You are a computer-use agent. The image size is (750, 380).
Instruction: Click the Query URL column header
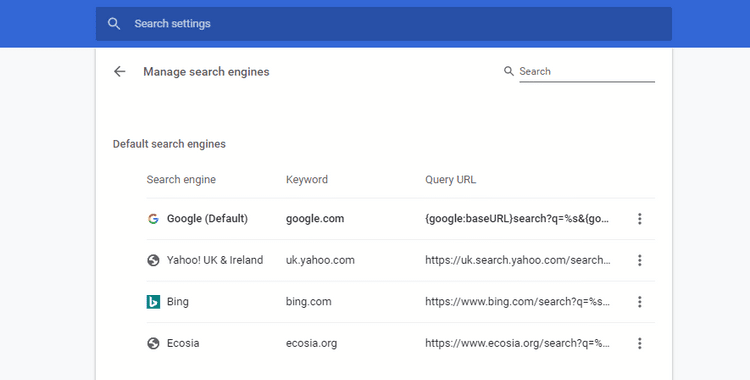pos(450,180)
